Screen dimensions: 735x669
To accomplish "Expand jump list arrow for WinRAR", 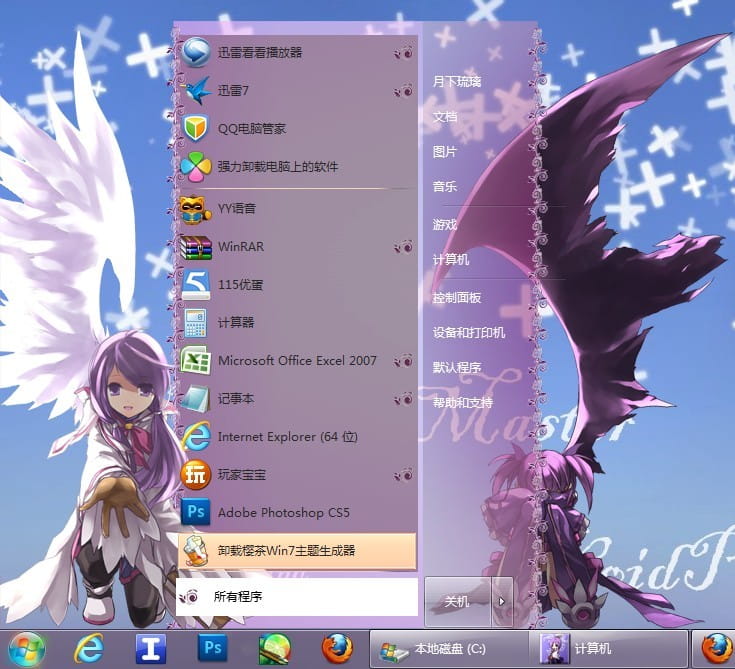I will point(403,247).
